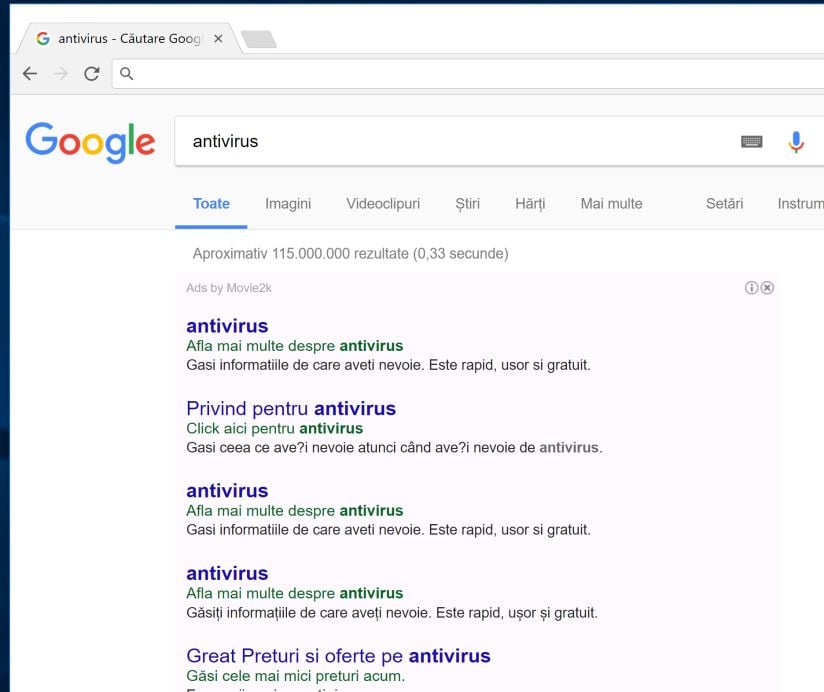Click the Click aici pentru antivirus text
Viewport: 824px width, 692px height.
pyautogui.click(x=274, y=429)
